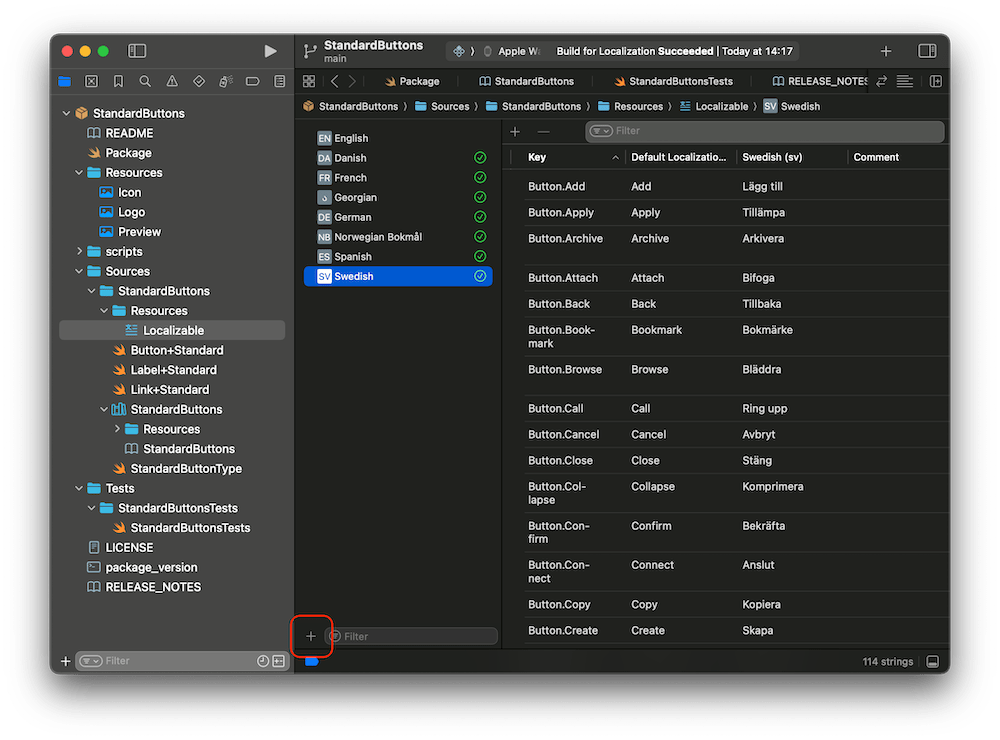Click the plus button in the title bar
The width and height of the screenshot is (1000, 740).
(886, 51)
